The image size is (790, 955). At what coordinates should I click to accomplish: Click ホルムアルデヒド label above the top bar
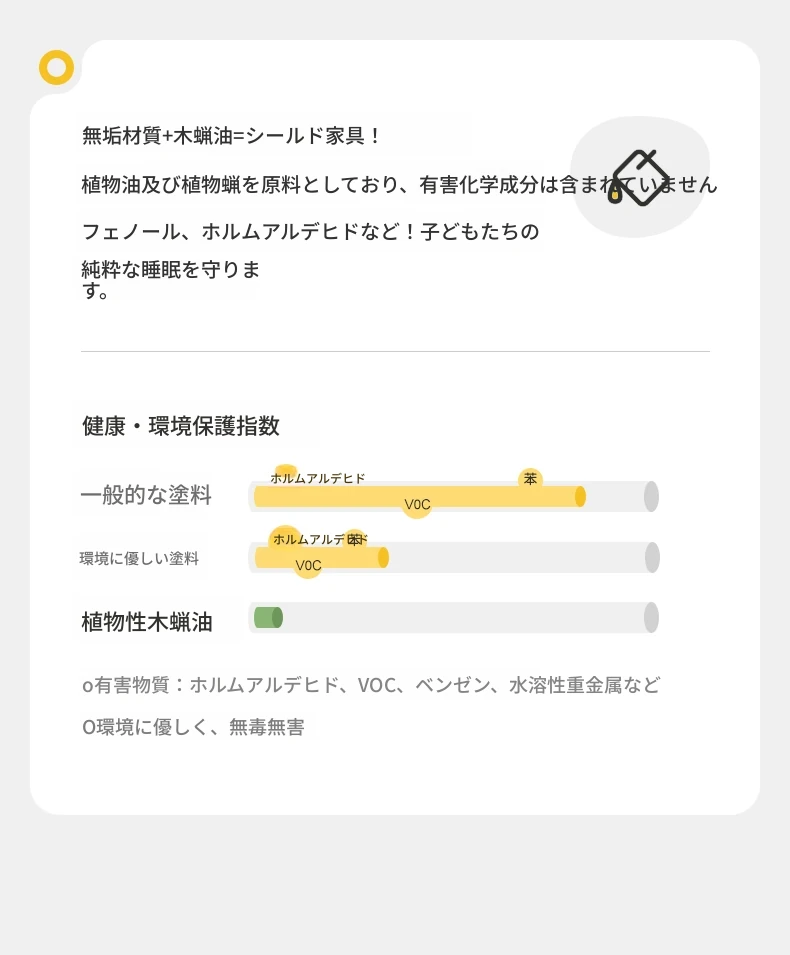pos(317,478)
